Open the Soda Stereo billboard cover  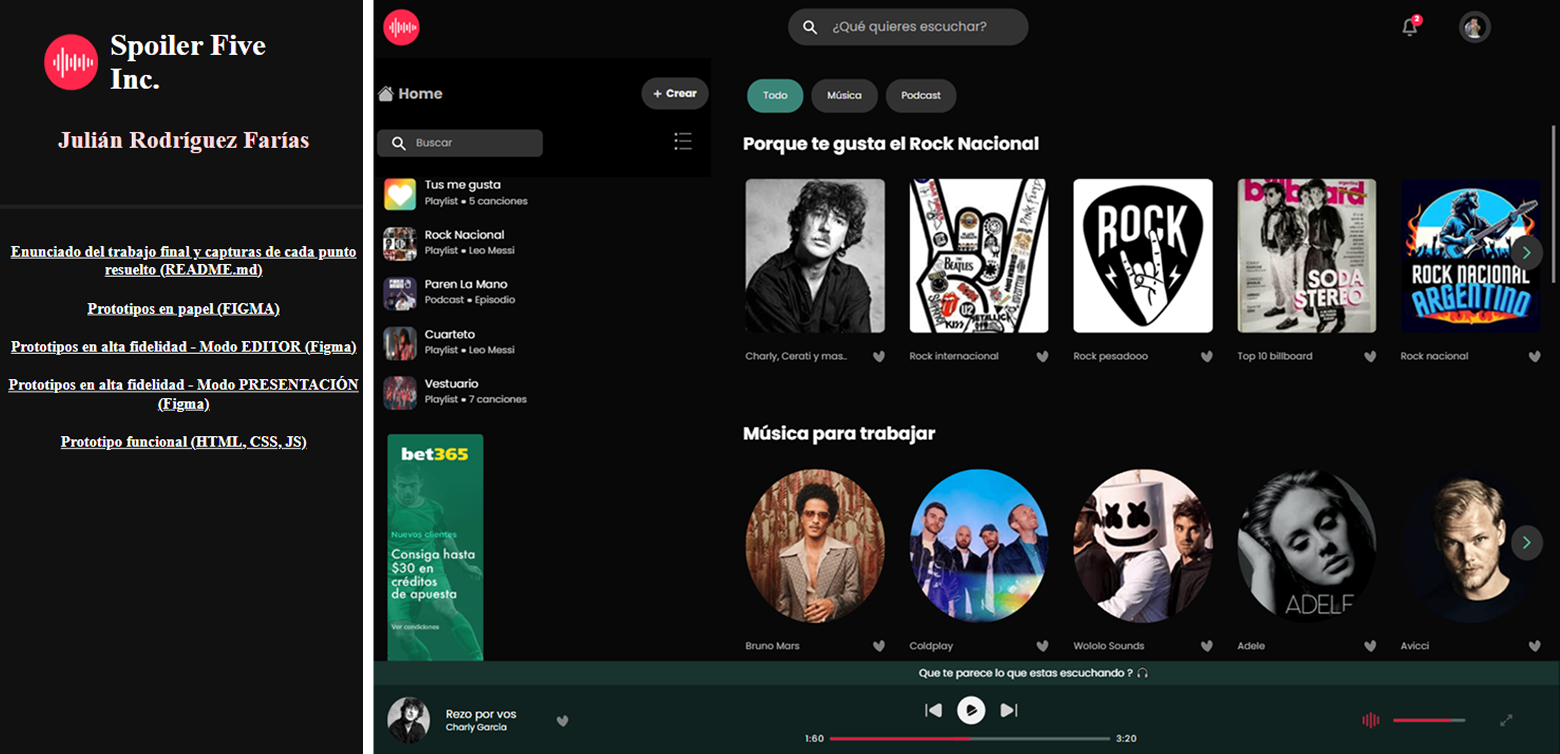pos(1307,256)
